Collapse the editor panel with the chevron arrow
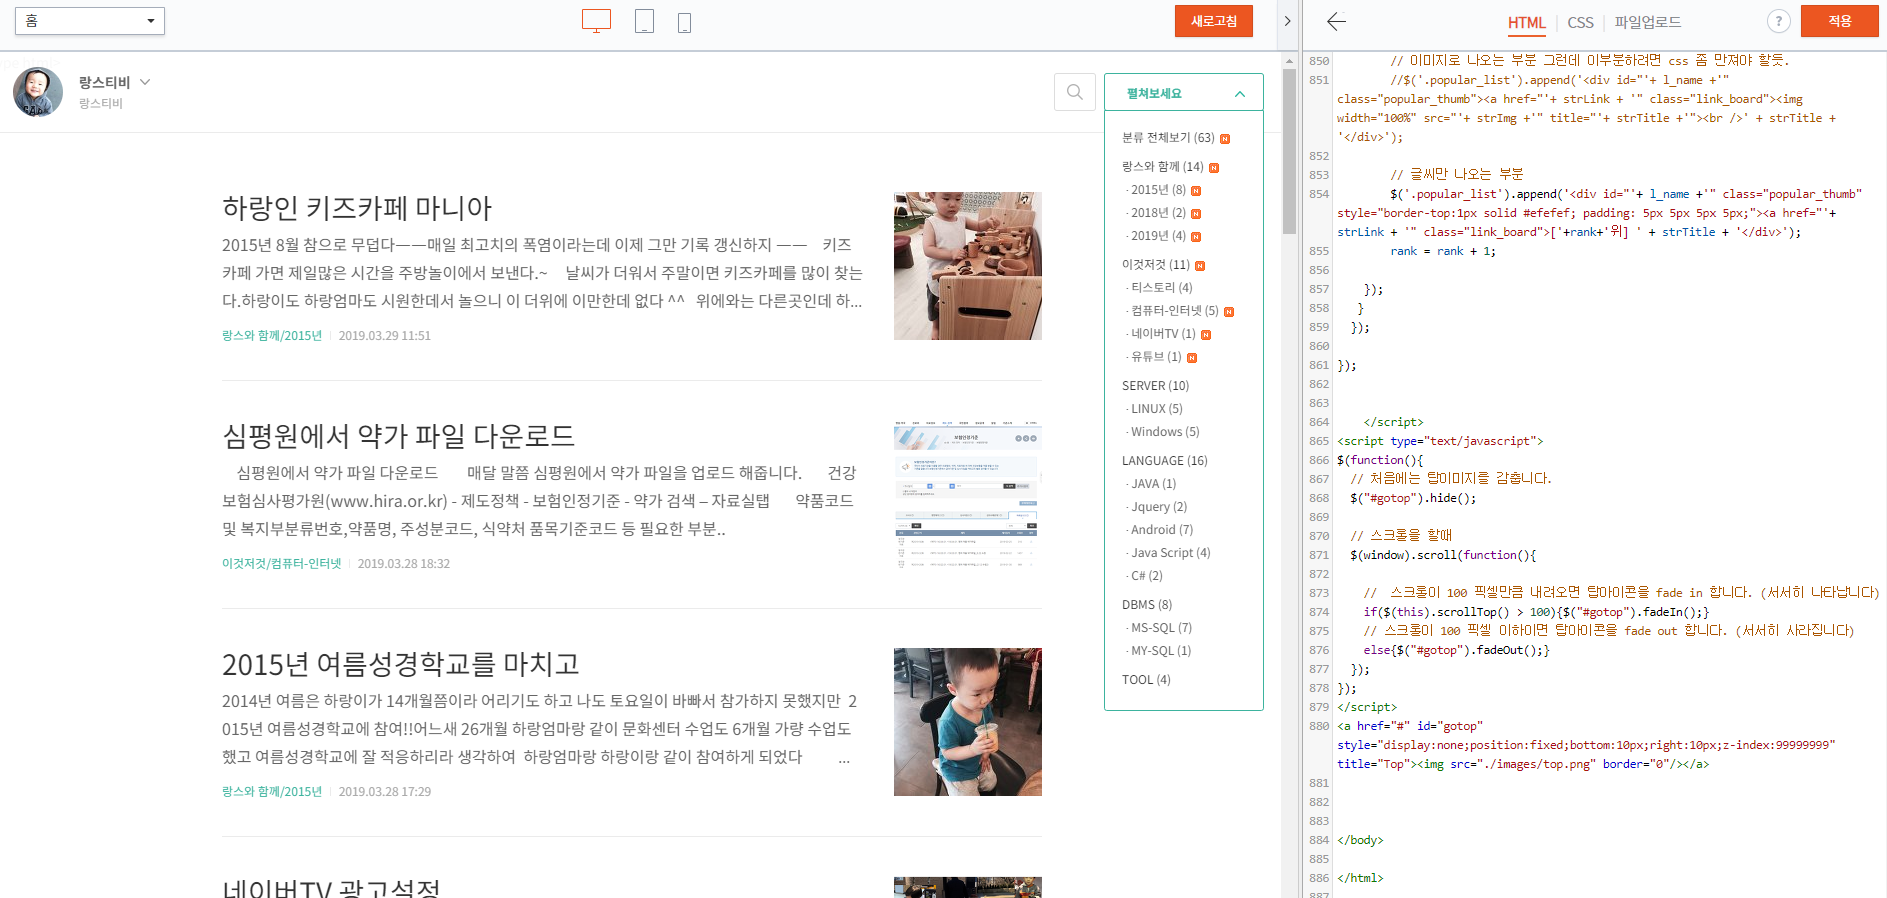This screenshot has width=1887, height=898. [x=1287, y=21]
